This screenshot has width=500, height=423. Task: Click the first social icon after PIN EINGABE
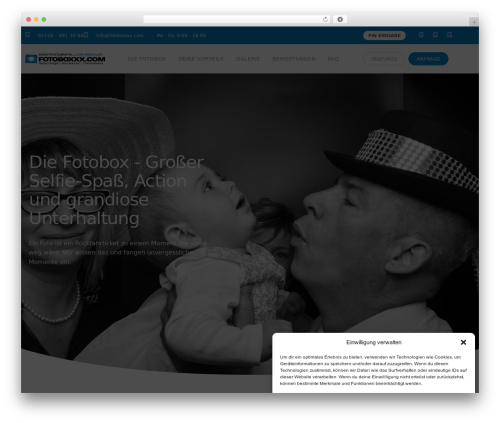[x=421, y=35]
